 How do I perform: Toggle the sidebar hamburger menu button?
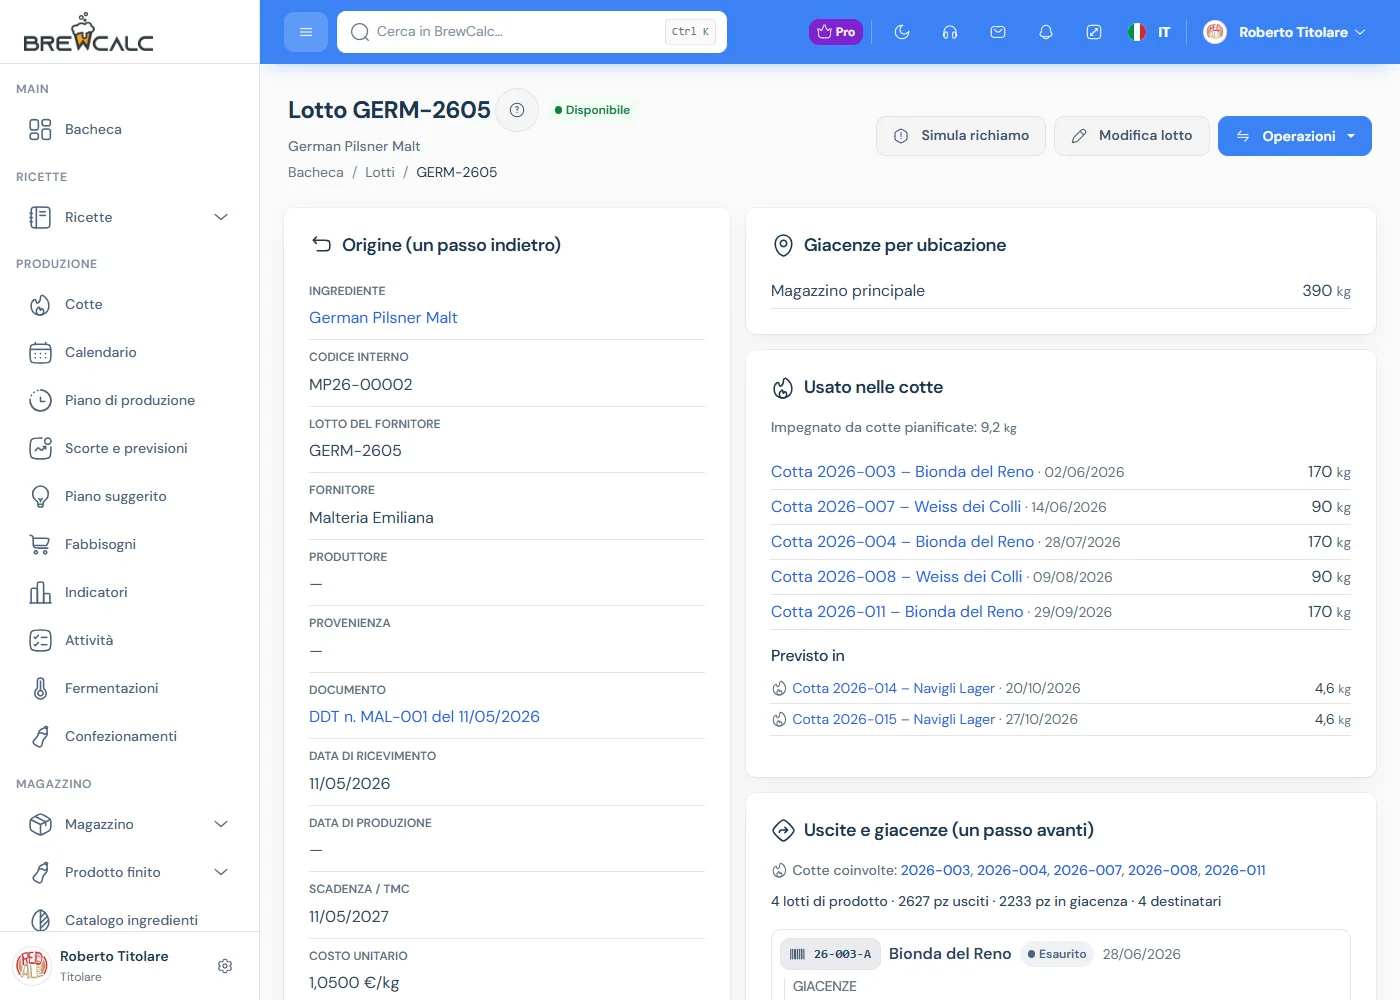click(x=306, y=32)
